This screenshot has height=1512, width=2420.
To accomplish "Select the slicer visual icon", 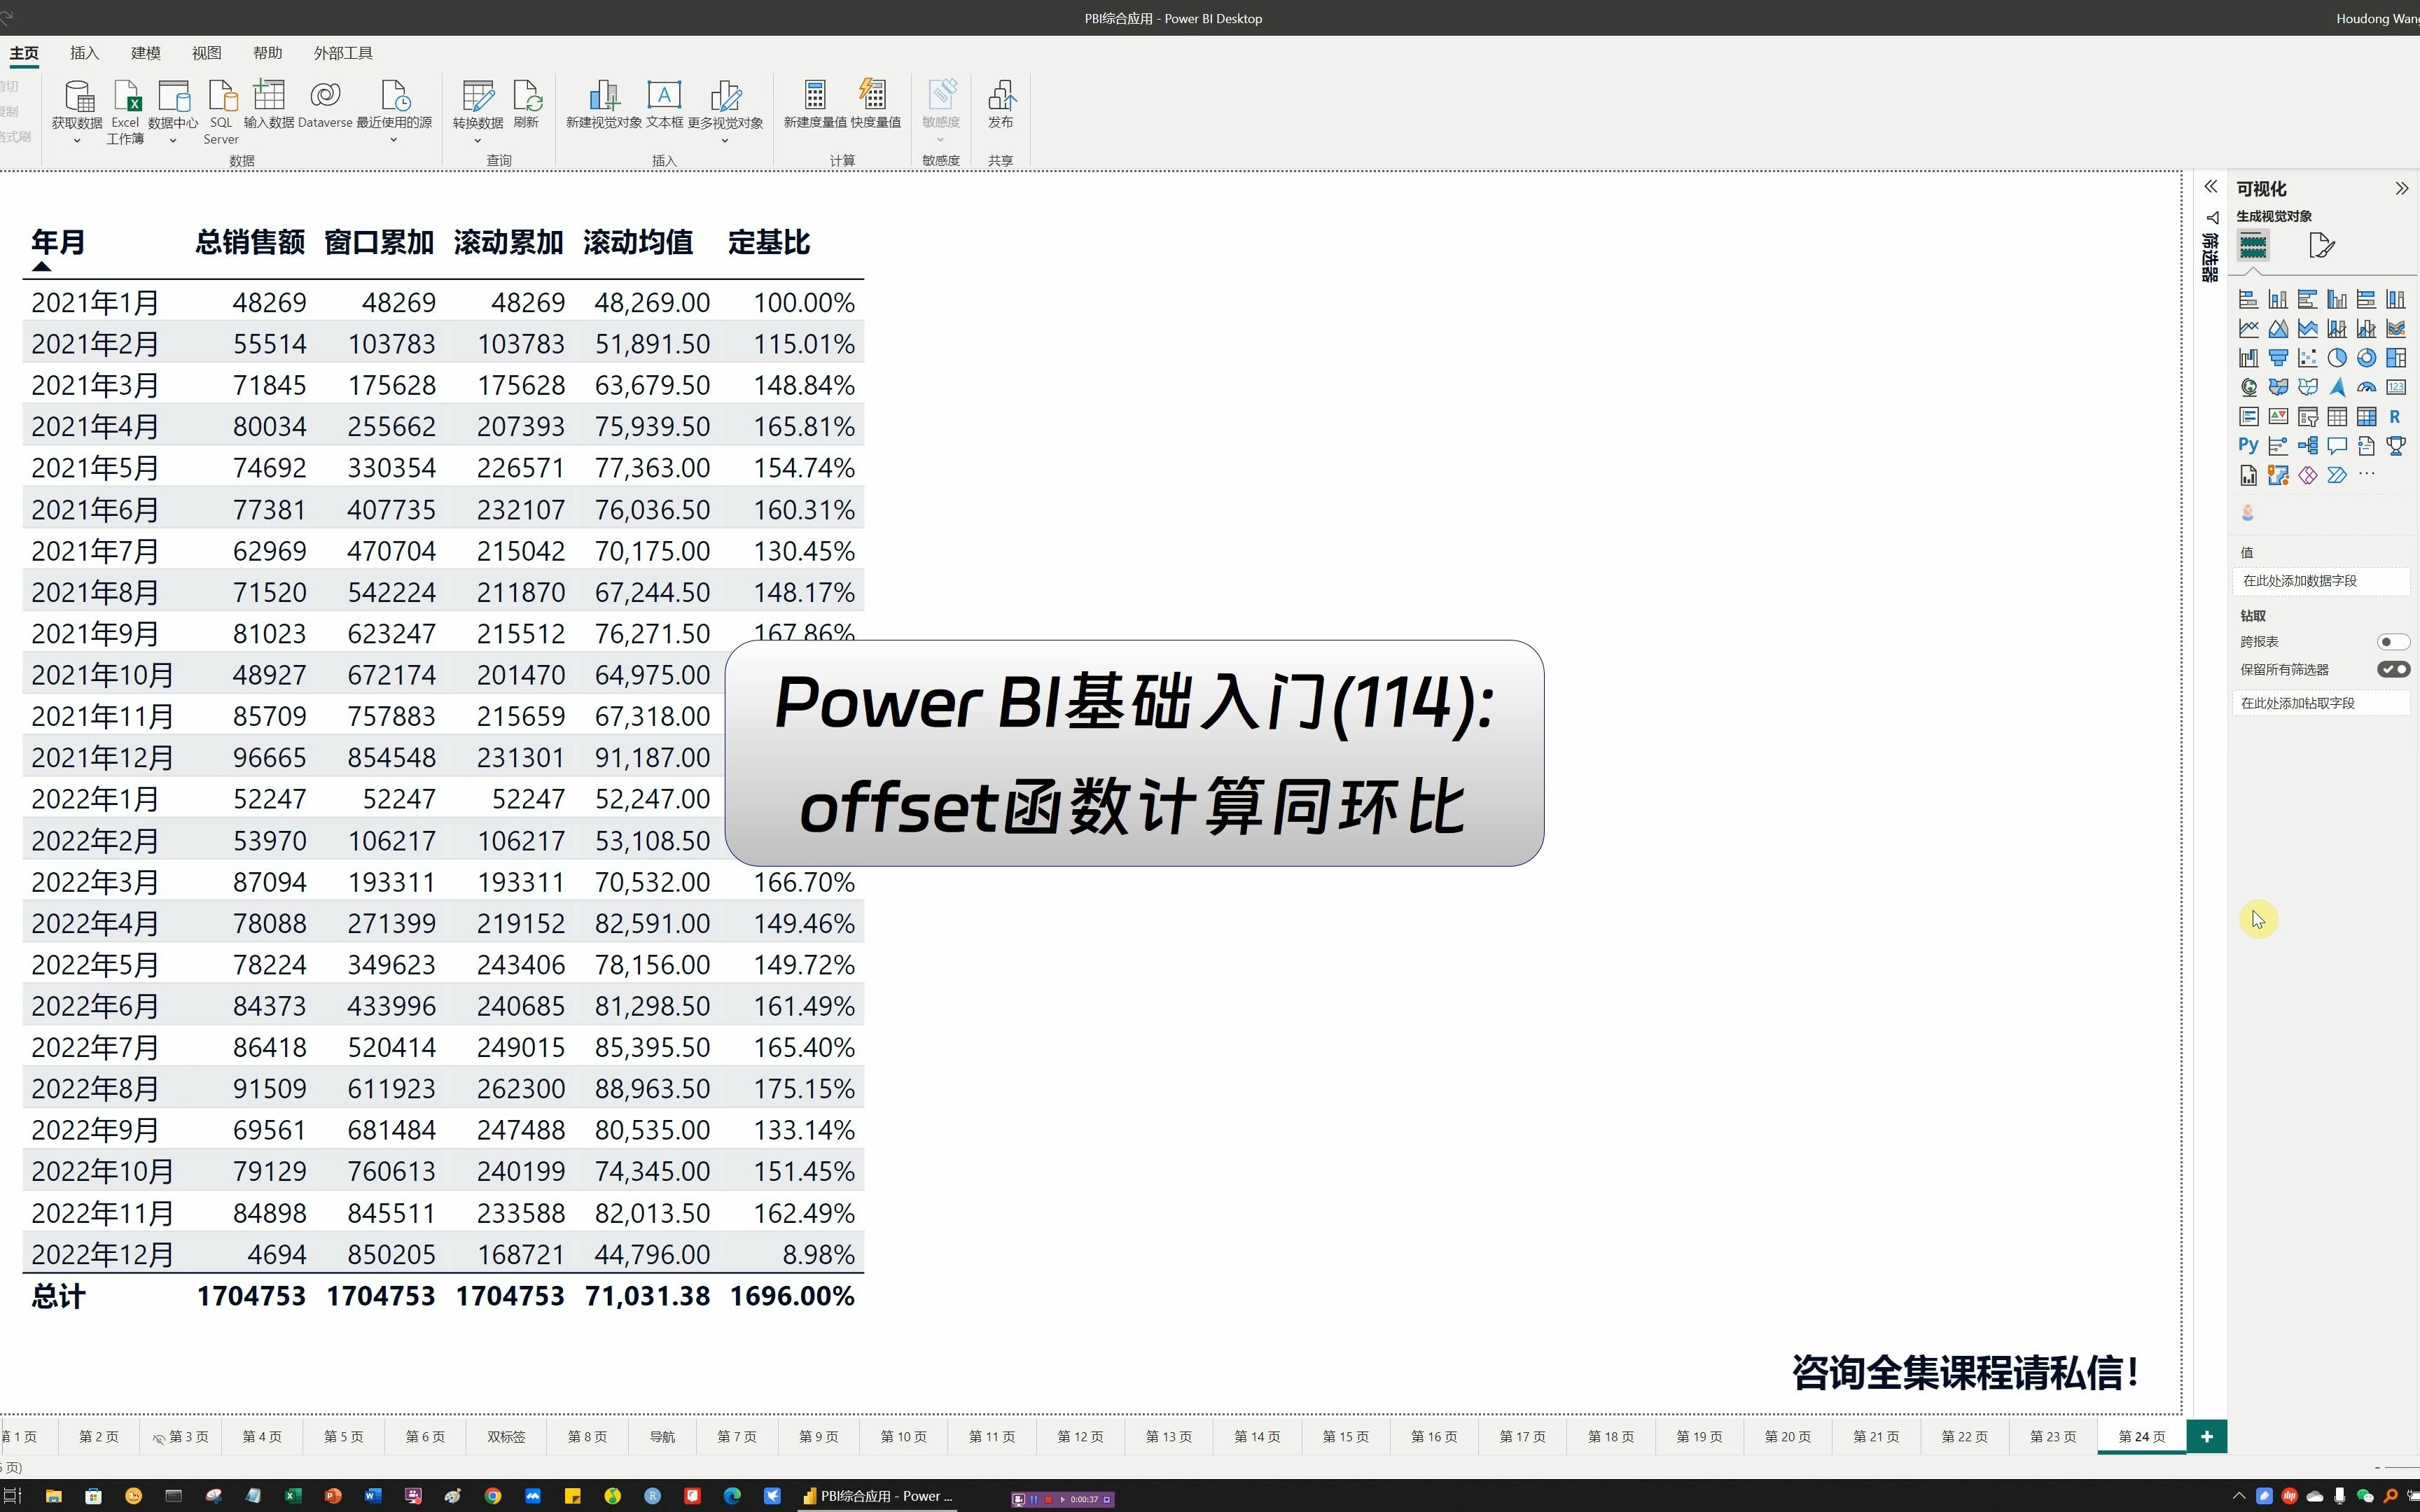I will pyautogui.click(x=2307, y=416).
